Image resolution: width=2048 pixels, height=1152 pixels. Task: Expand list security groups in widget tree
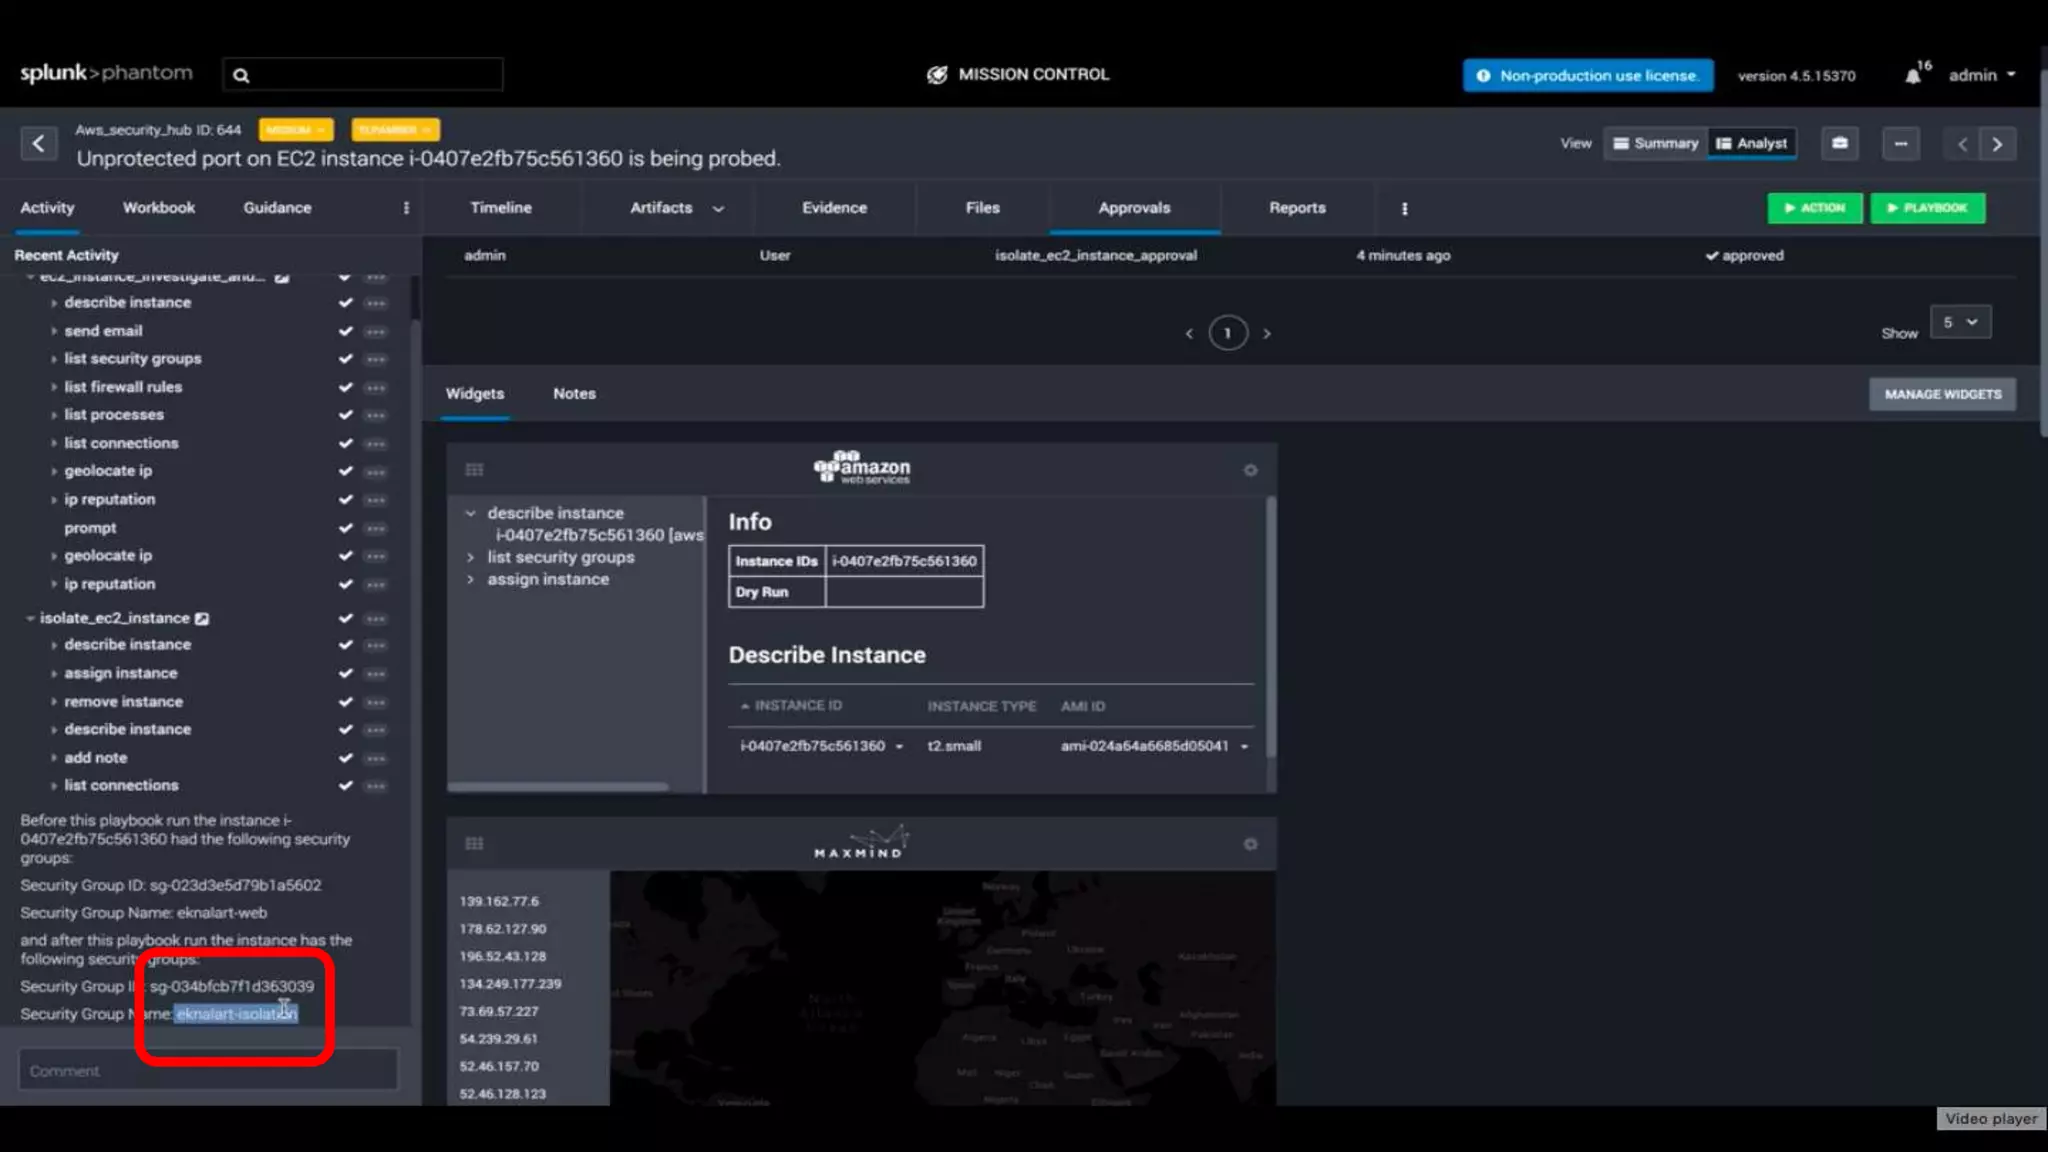click(470, 558)
